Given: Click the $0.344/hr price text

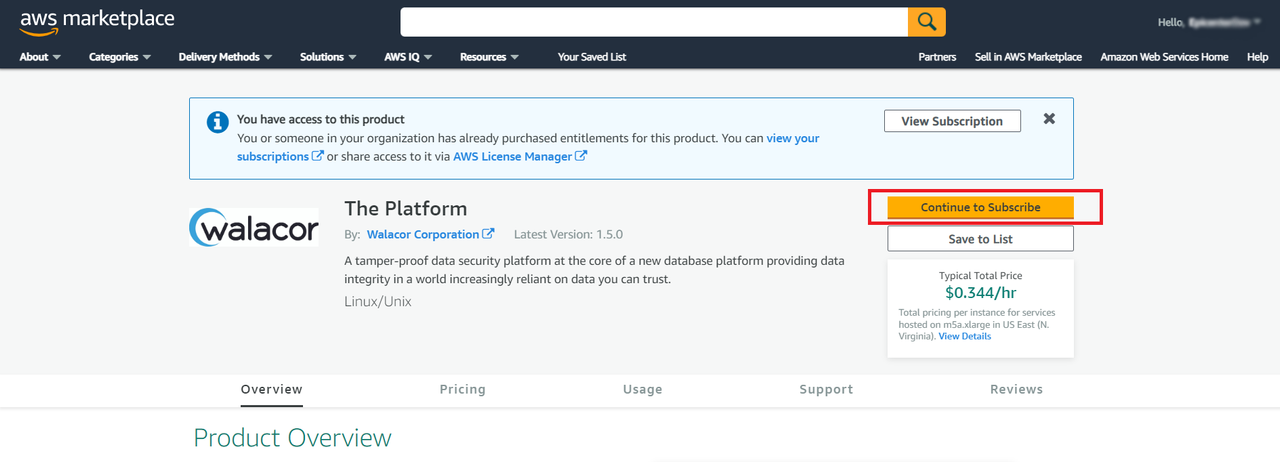Looking at the screenshot, I should click(x=981, y=293).
